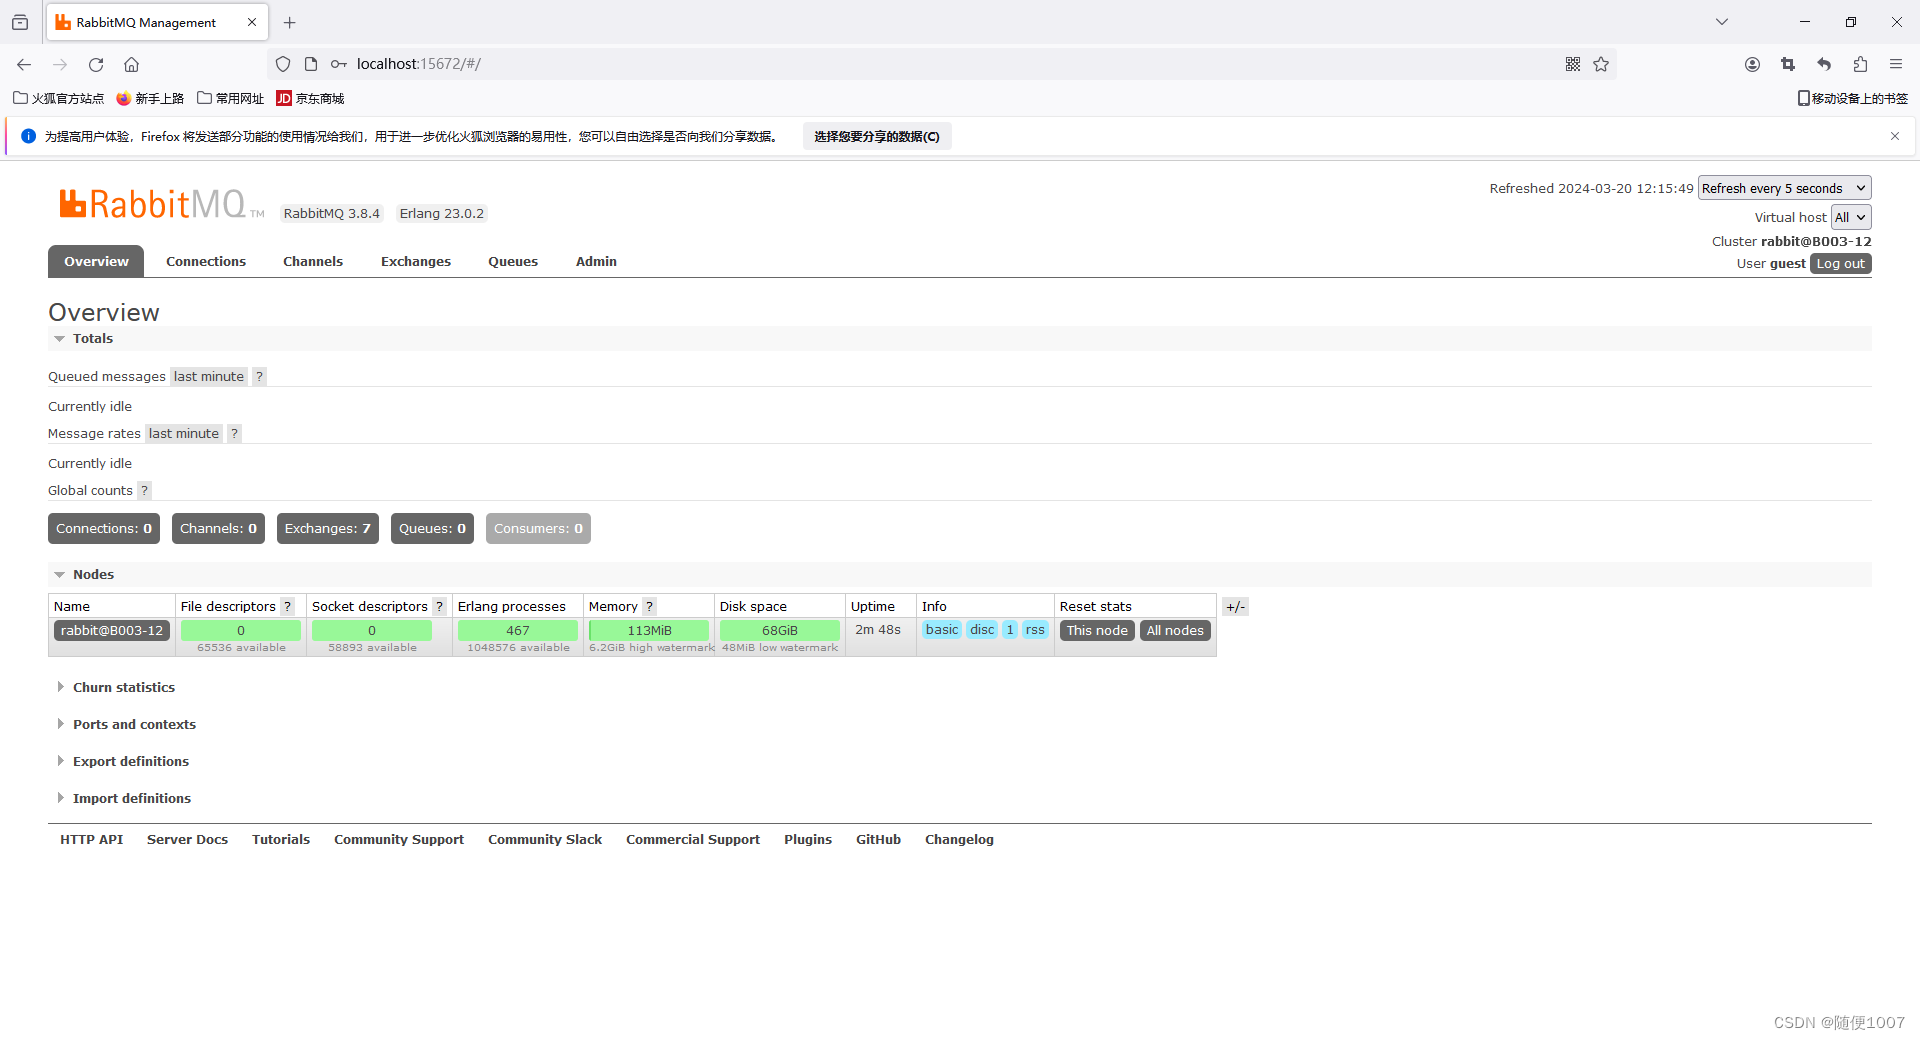Click the recent browsing icon beside the tabs
The width and height of the screenshot is (1920, 1040).
(20, 22)
